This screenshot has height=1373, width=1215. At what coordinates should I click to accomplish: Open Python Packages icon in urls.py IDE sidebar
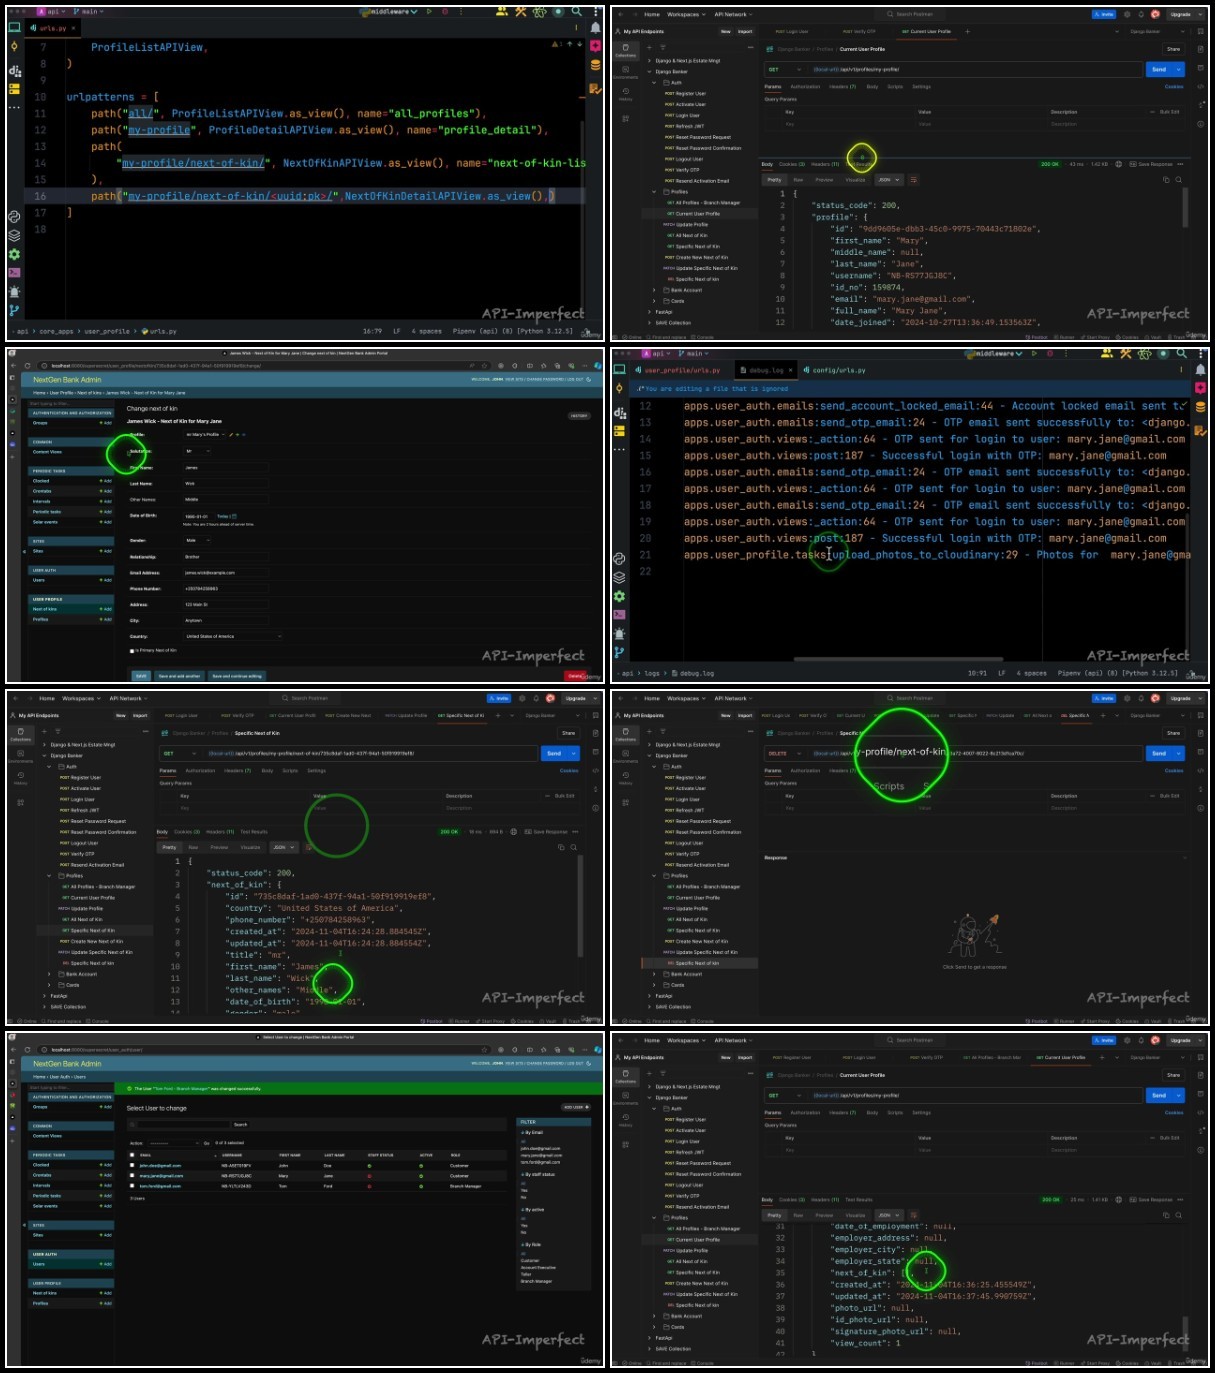[x=14, y=236]
